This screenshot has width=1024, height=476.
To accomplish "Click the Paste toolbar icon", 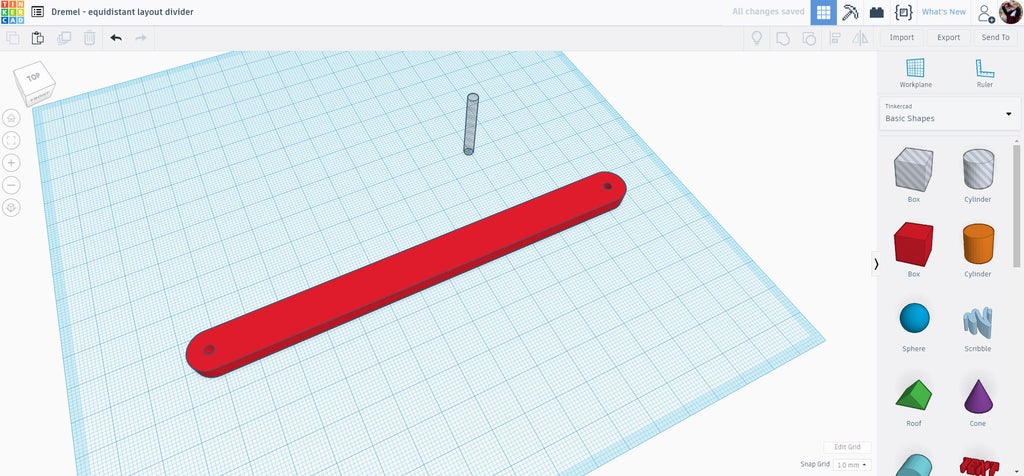I will click(38, 38).
